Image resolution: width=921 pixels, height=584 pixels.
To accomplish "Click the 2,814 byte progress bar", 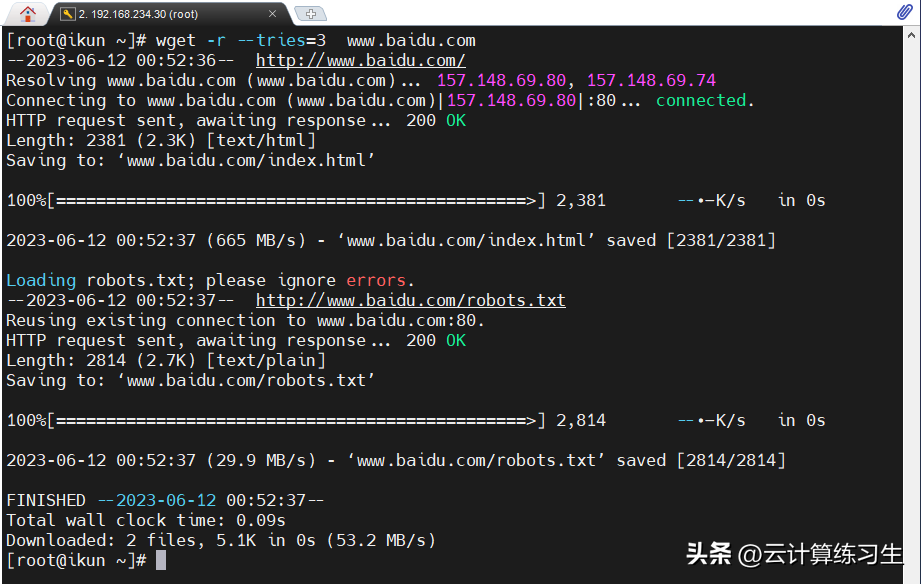I will pos(295,420).
